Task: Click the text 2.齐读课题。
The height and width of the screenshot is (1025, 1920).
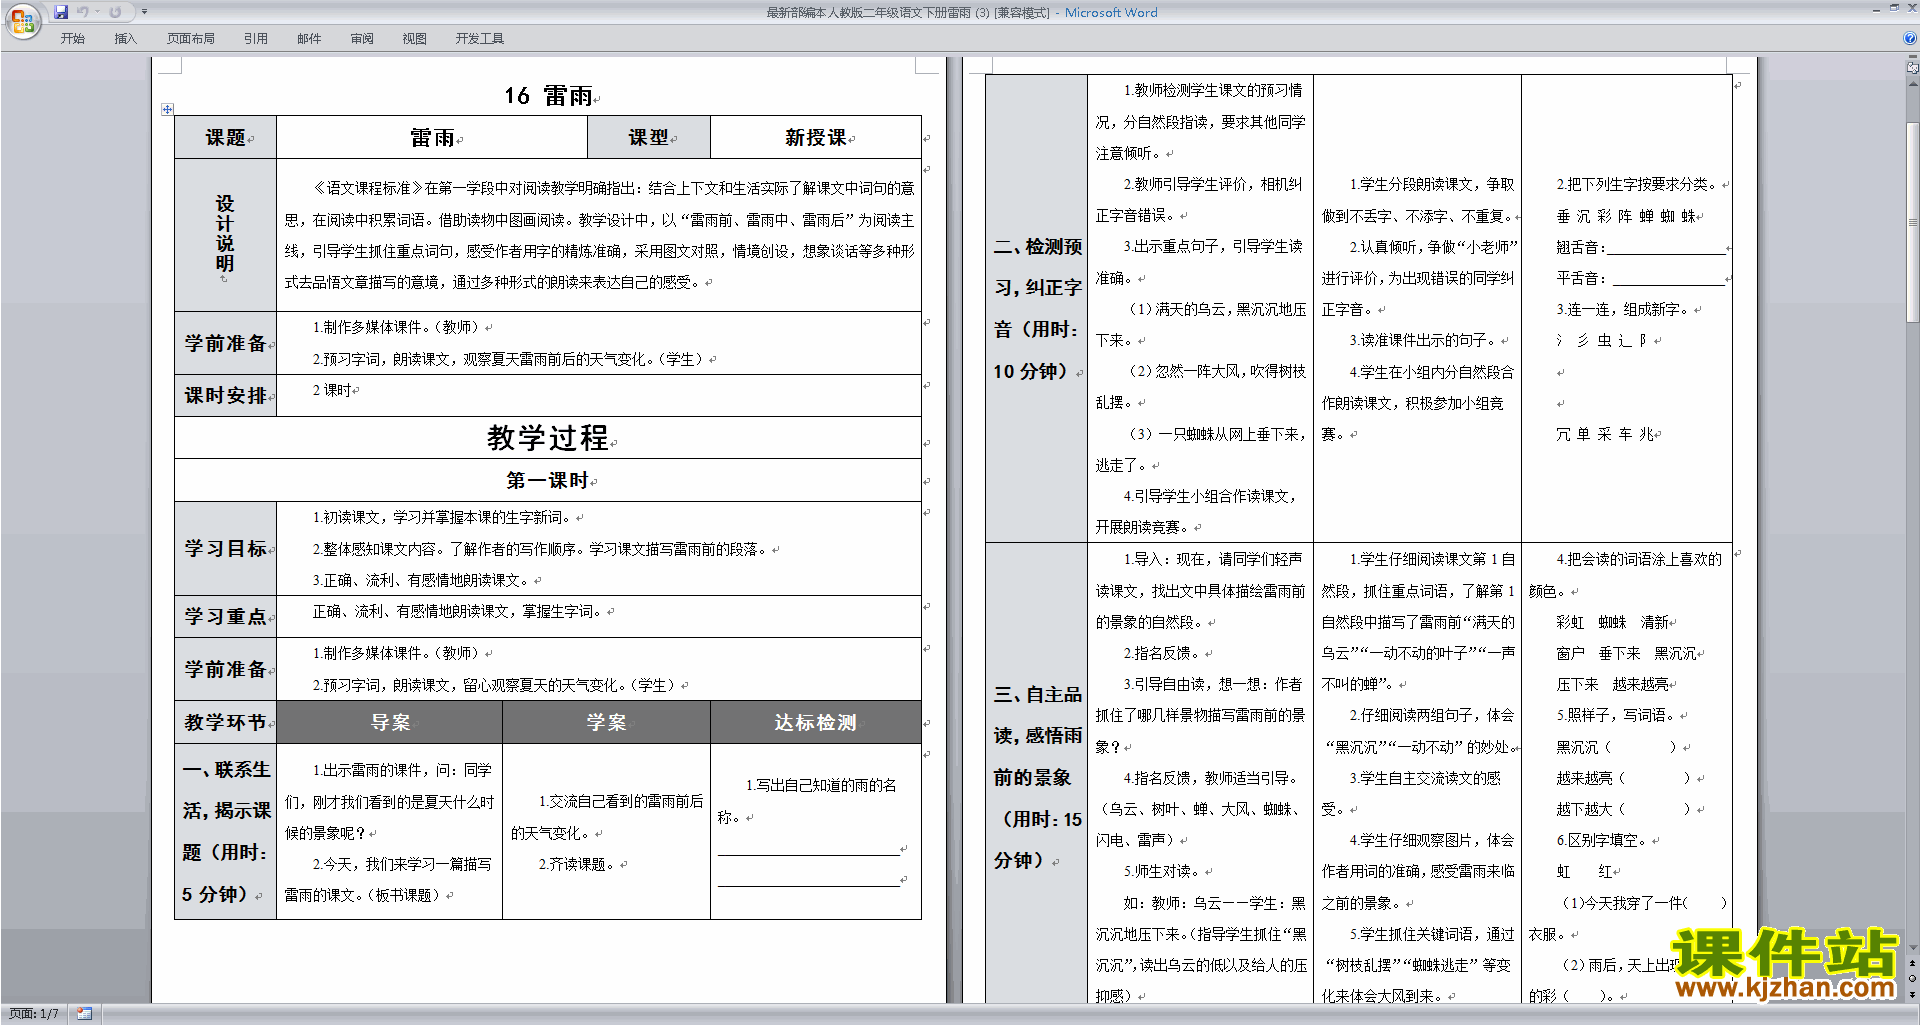Action: point(579,864)
